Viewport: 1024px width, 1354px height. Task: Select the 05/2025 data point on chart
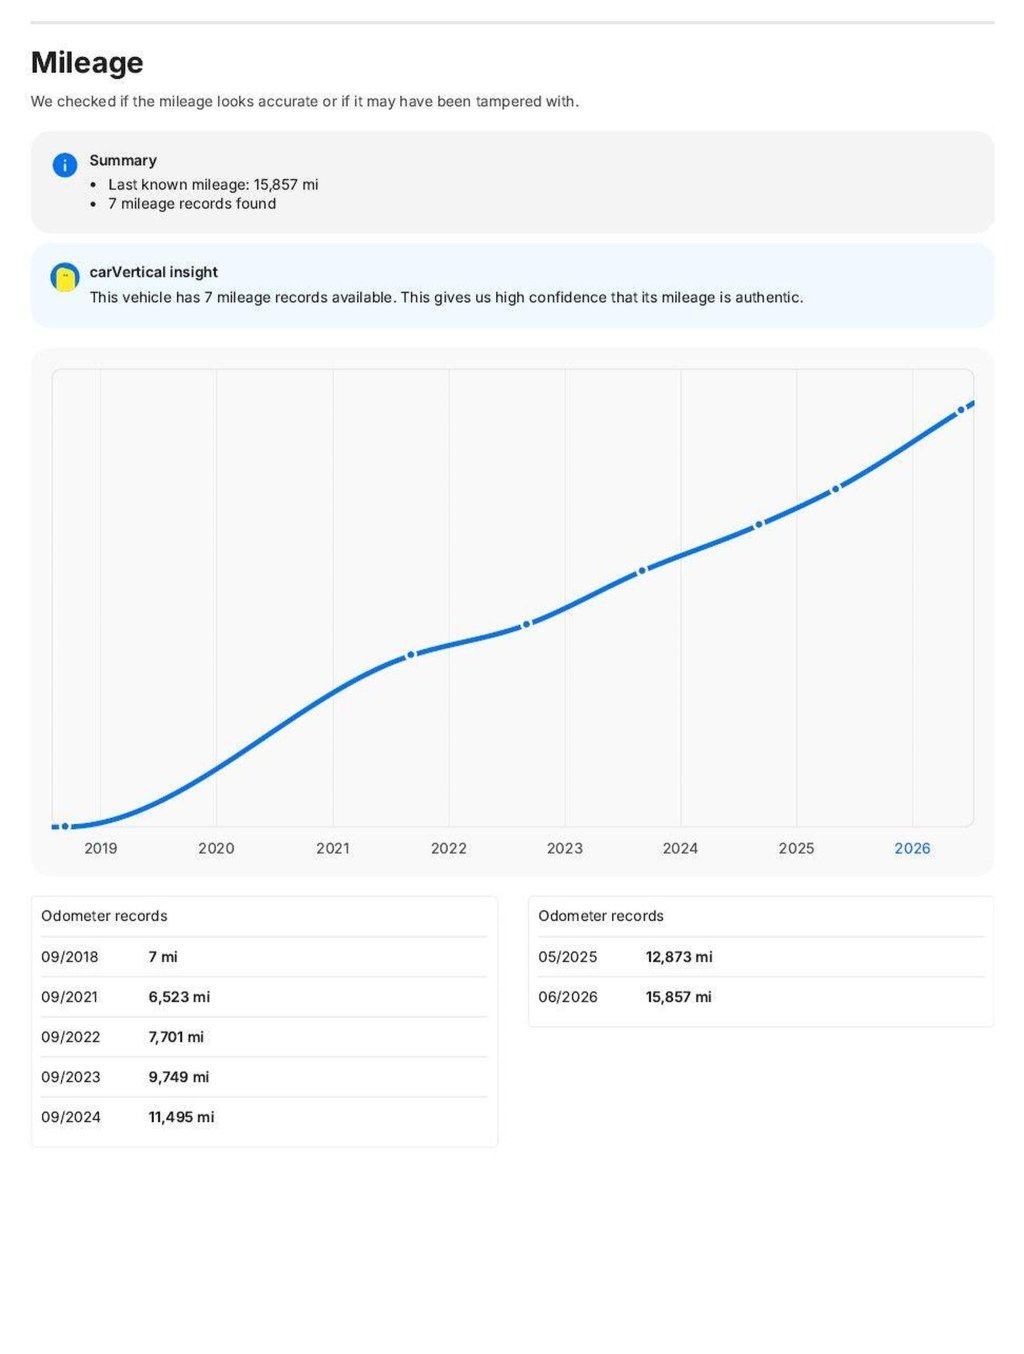(836, 489)
